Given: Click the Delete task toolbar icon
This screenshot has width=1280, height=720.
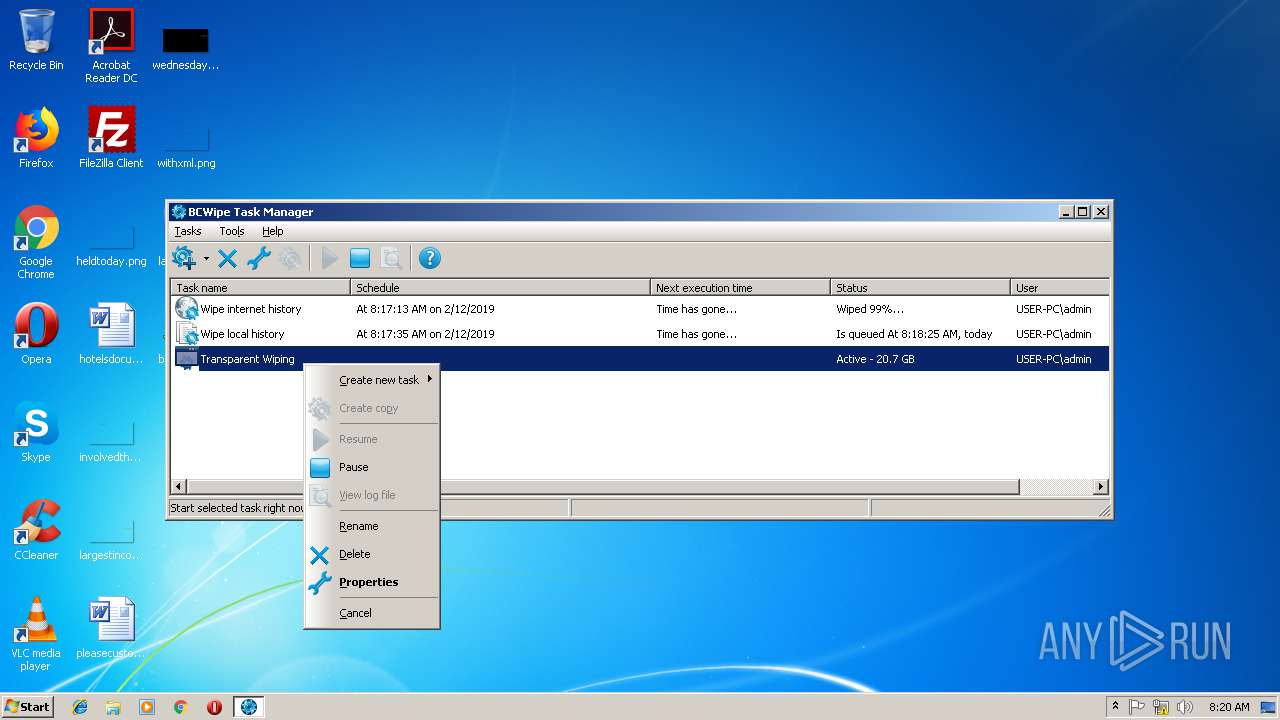Looking at the screenshot, I should click(x=227, y=259).
